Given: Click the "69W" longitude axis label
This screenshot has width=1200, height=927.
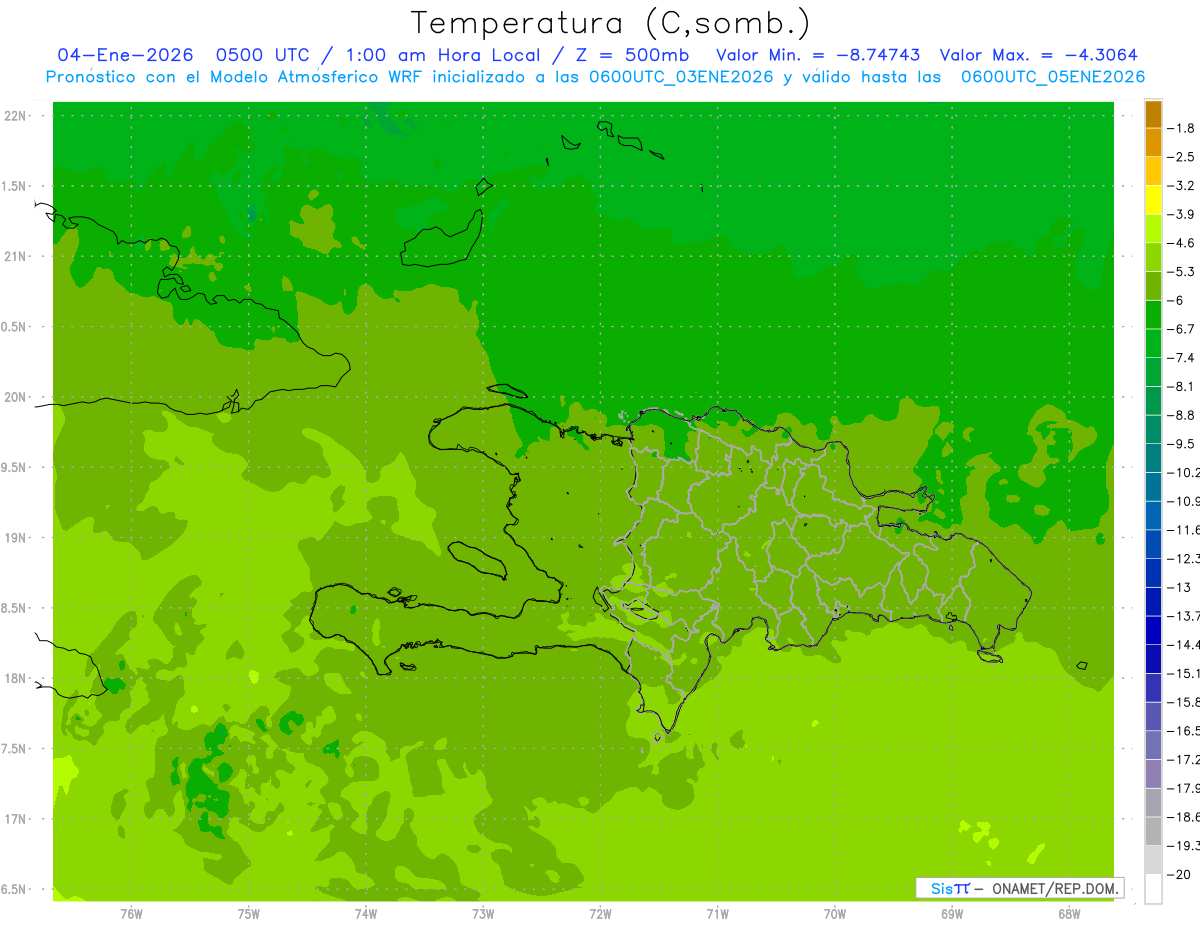Looking at the screenshot, I should [952, 914].
